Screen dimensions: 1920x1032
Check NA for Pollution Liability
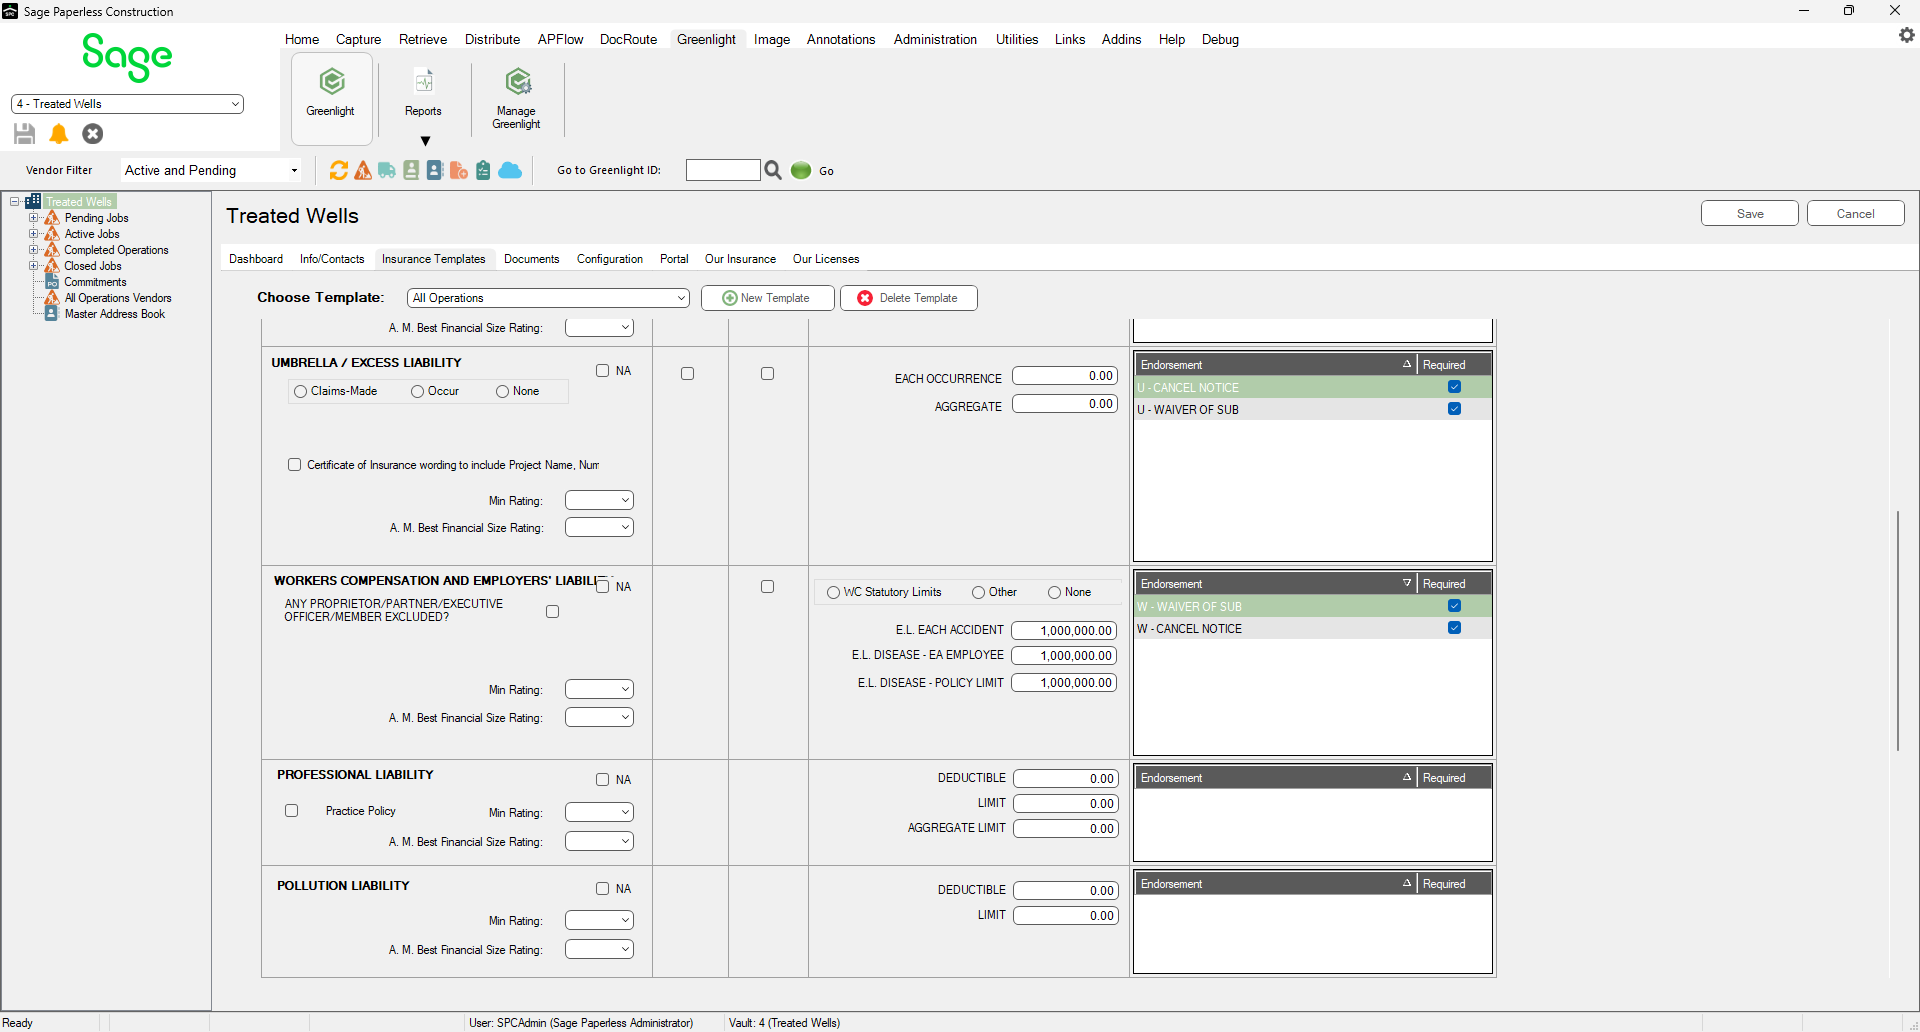pos(603,889)
